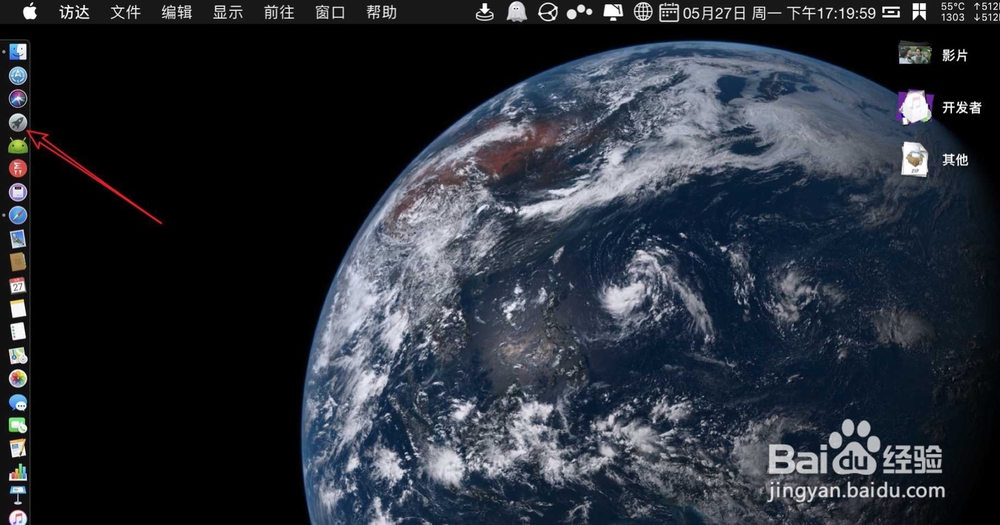1000x525 pixels.
Task: Open Maps from the Dock
Action: (x=18, y=355)
